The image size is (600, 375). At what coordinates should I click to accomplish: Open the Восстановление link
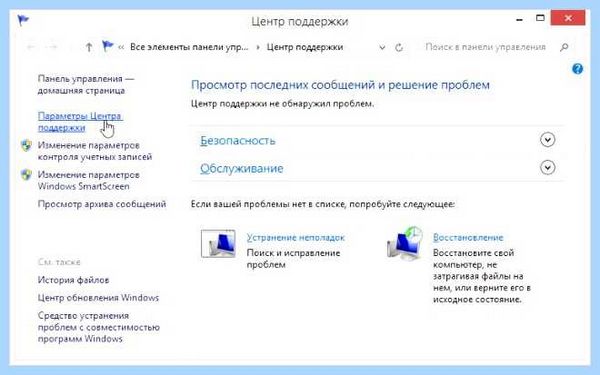pyautogui.click(x=468, y=238)
